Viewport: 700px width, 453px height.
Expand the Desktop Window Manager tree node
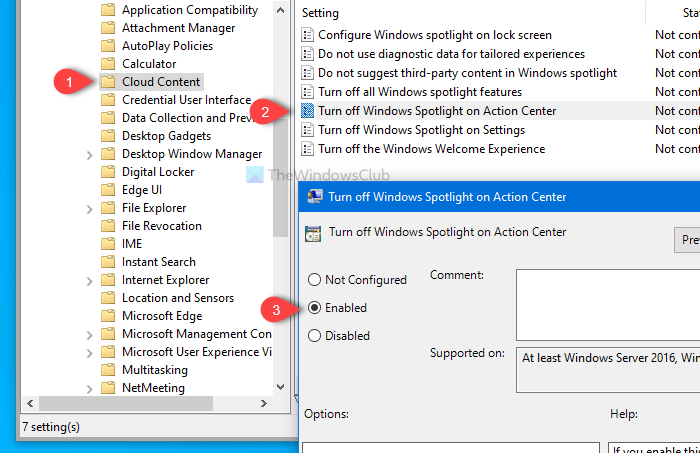point(90,154)
